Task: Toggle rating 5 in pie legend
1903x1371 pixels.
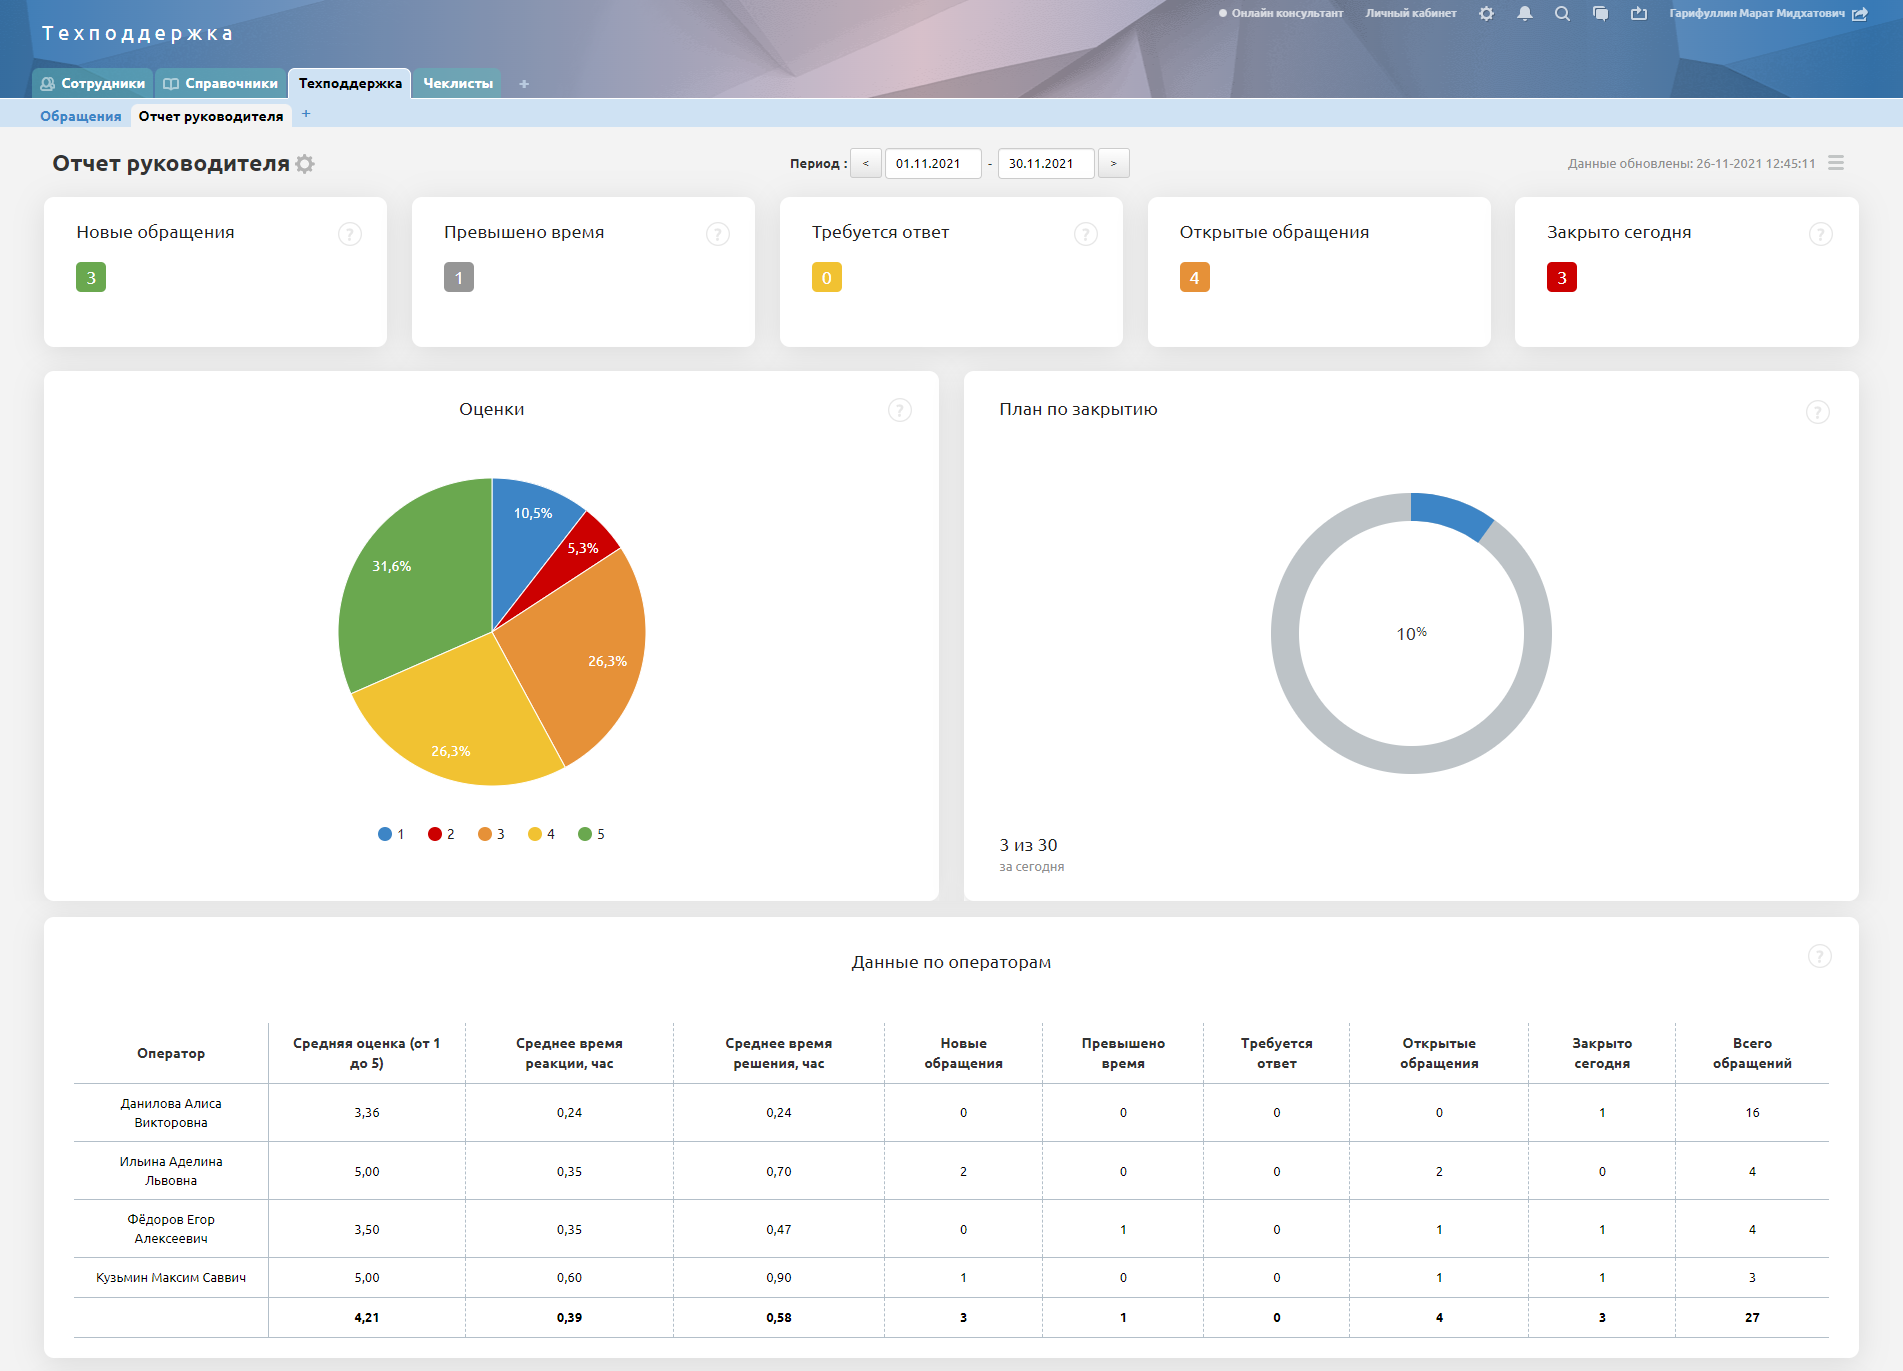Action: tap(590, 834)
